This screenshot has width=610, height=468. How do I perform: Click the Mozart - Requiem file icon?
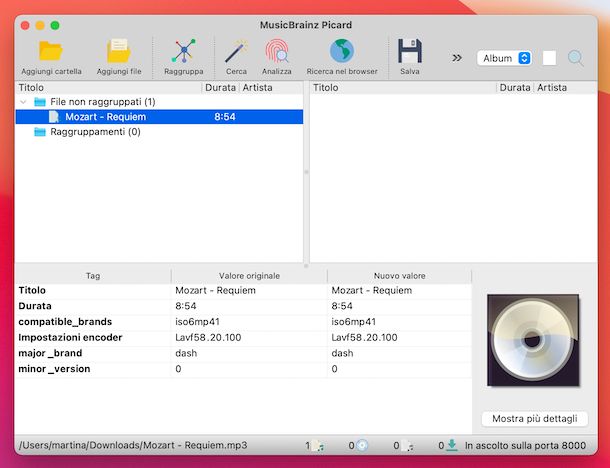[x=54, y=117]
